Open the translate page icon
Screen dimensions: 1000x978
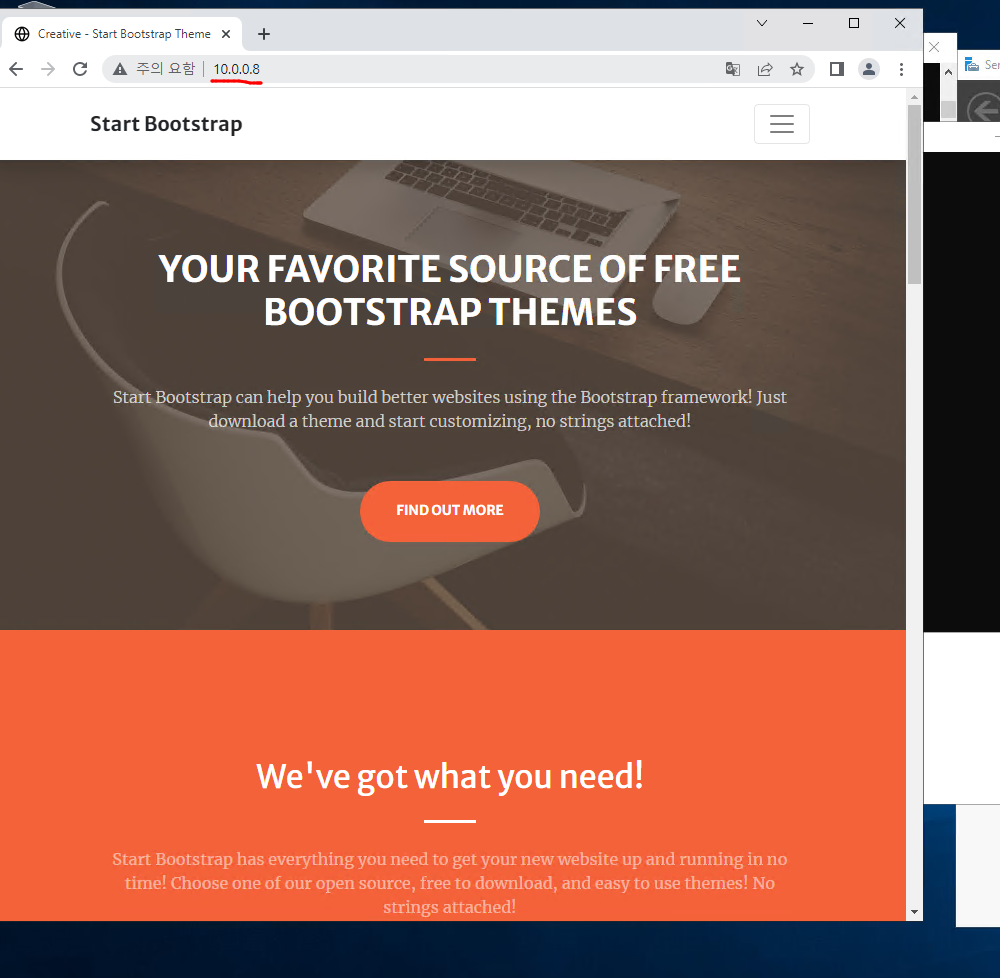tap(733, 69)
